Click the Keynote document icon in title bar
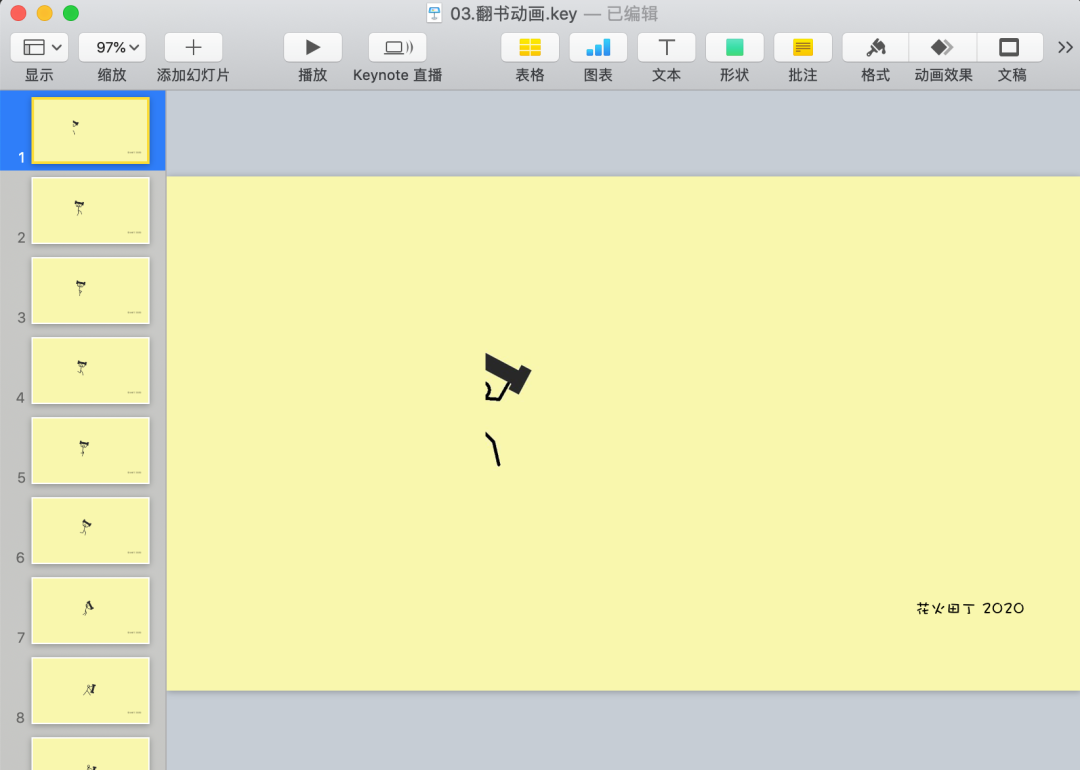The image size is (1080, 770). click(434, 14)
